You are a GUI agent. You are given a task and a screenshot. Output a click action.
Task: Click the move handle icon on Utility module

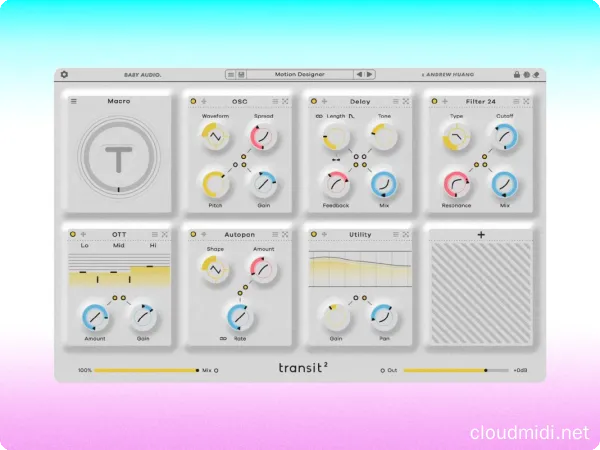(324, 234)
